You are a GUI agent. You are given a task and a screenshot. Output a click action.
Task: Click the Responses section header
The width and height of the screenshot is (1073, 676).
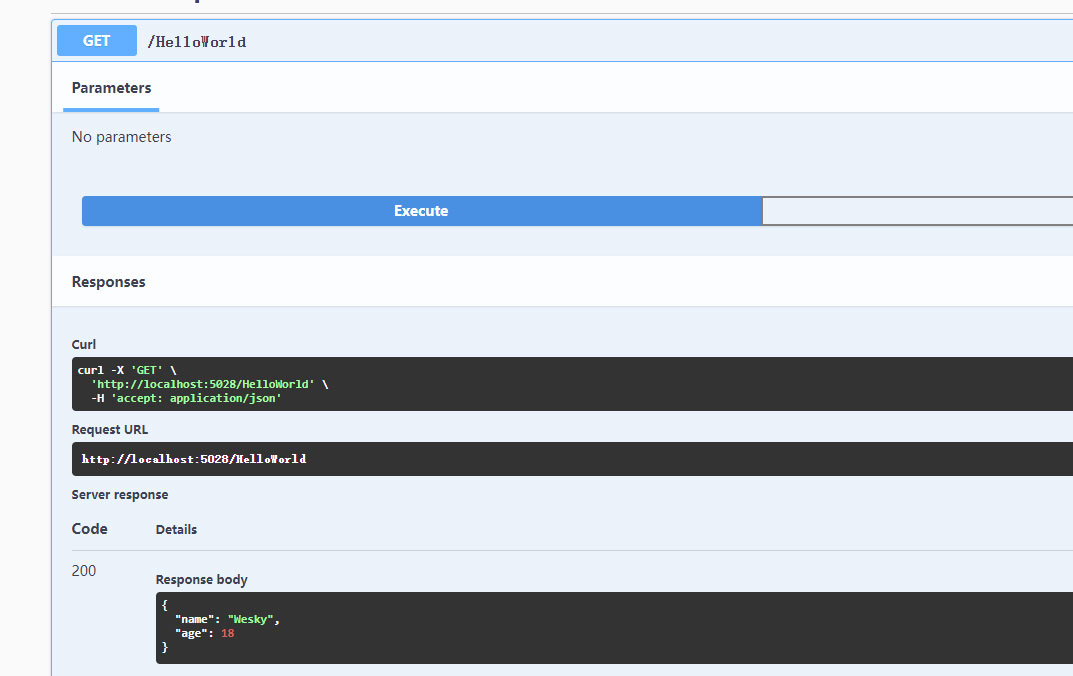[109, 282]
